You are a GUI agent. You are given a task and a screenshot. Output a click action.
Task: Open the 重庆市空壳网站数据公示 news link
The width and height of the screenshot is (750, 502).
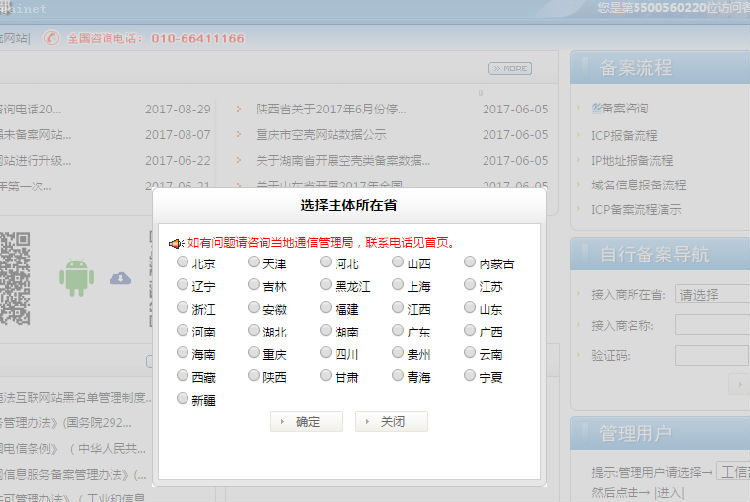(x=321, y=134)
